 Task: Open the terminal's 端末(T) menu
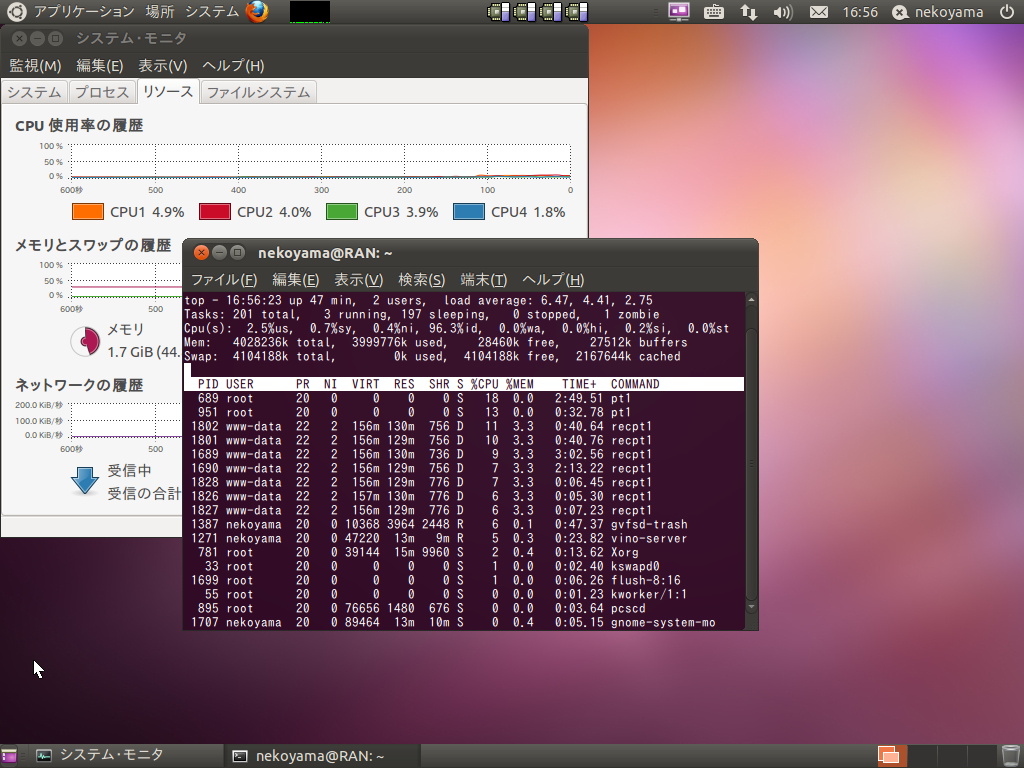pos(483,279)
